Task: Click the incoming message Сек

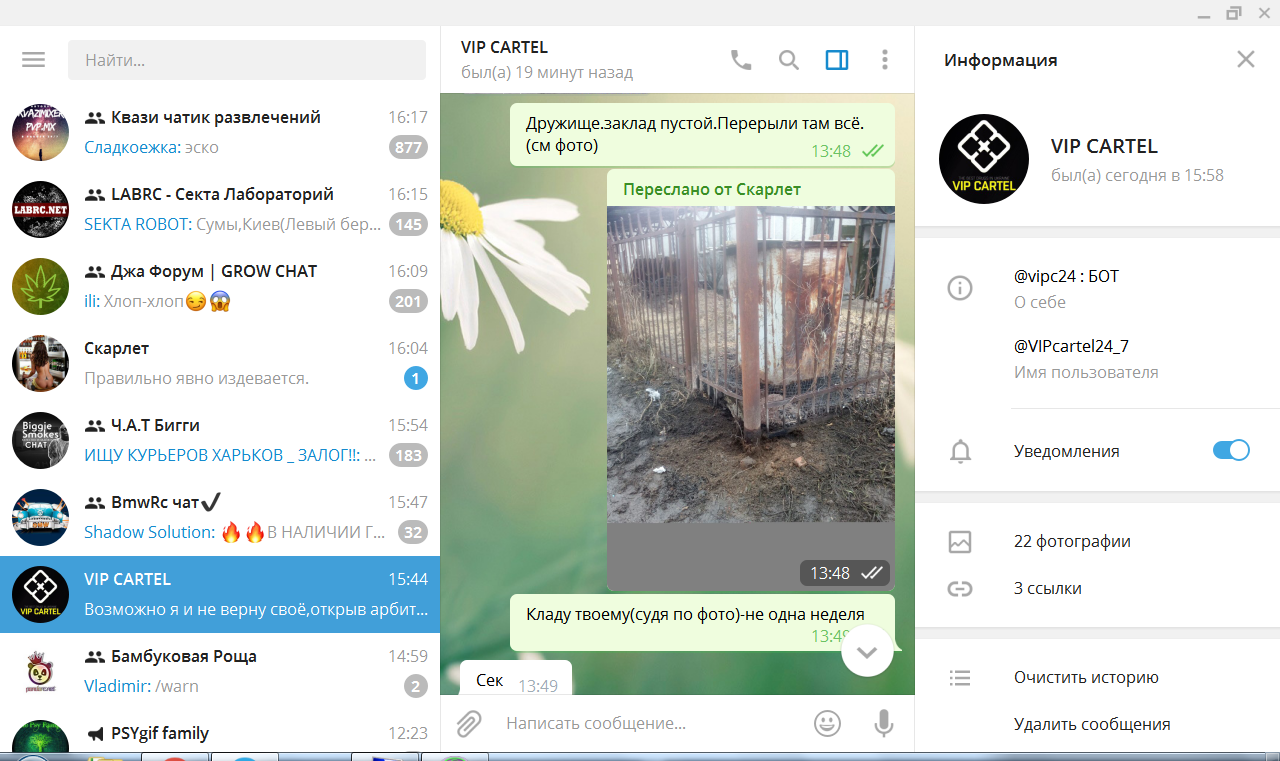Action: pyautogui.click(x=515, y=678)
